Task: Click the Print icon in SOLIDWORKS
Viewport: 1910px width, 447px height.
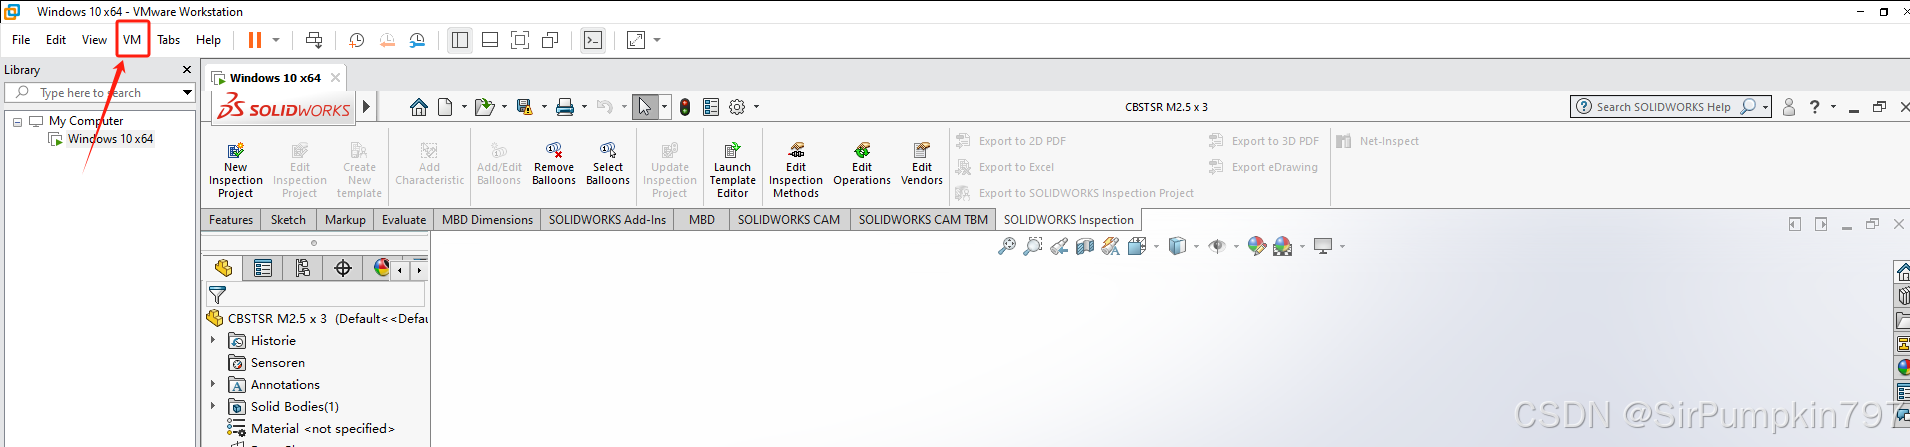Action: click(x=565, y=107)
